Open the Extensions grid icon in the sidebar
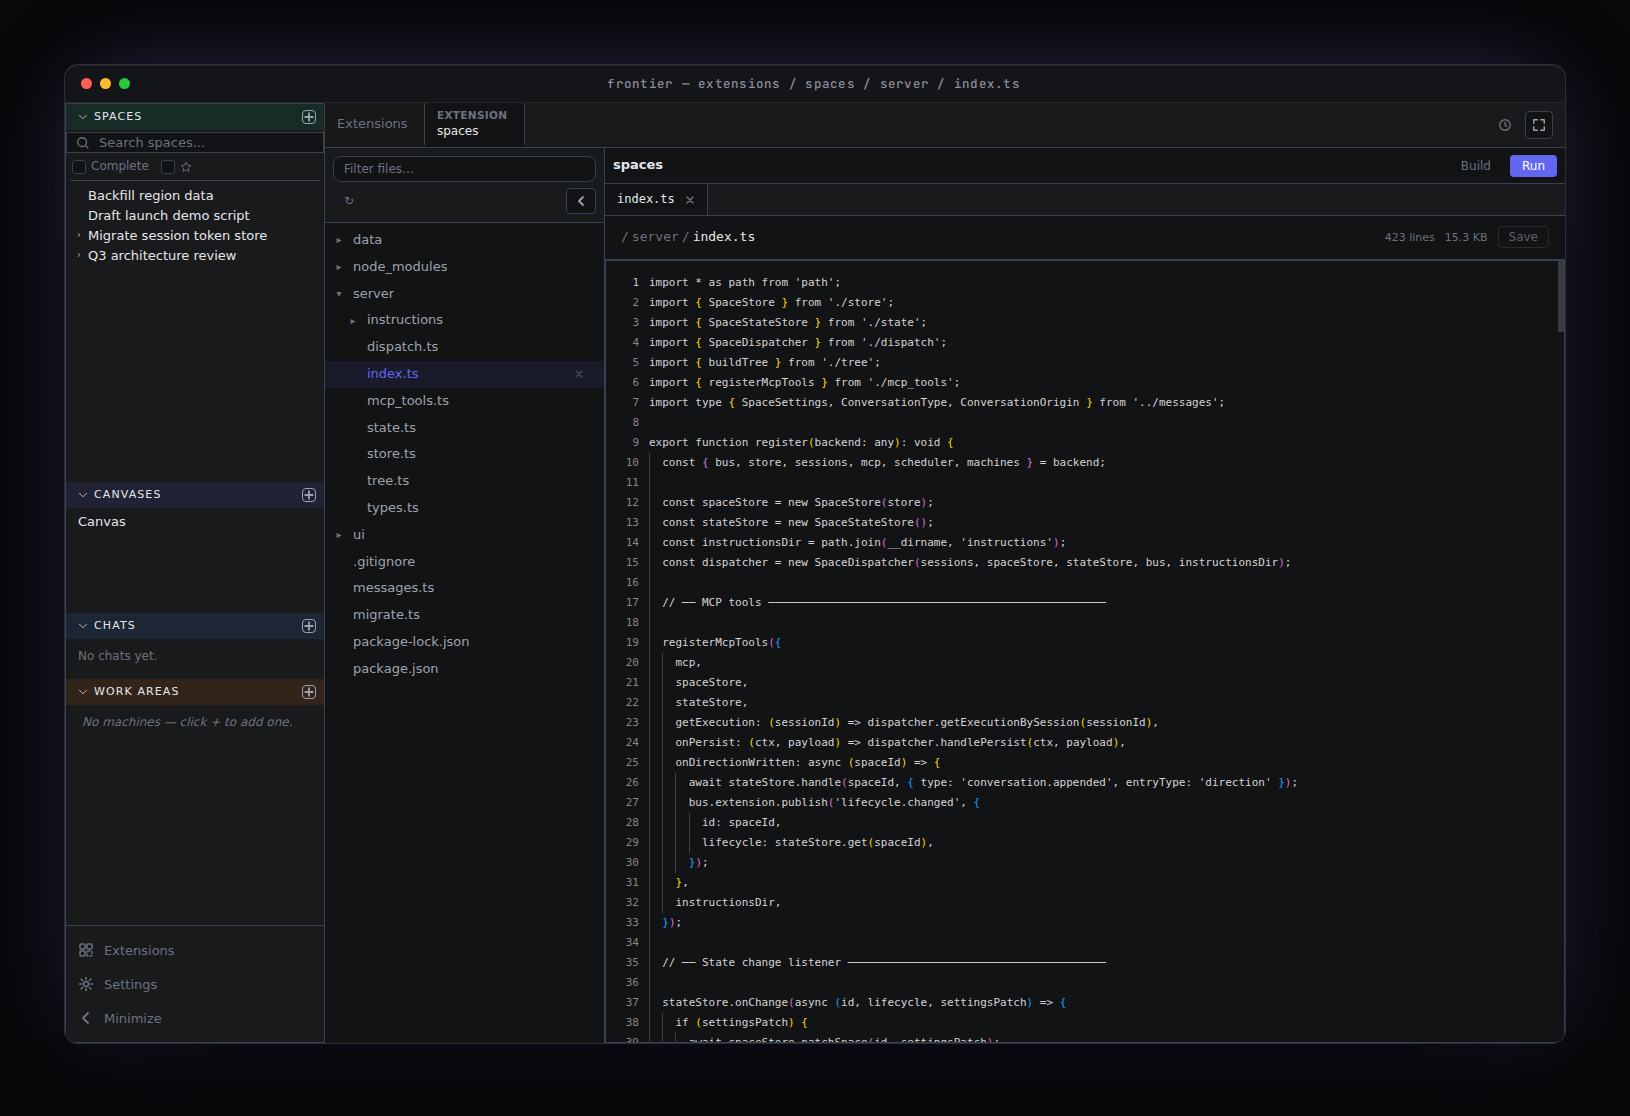This screenshot has height=1116, width=1630. [x=86, y=950]
